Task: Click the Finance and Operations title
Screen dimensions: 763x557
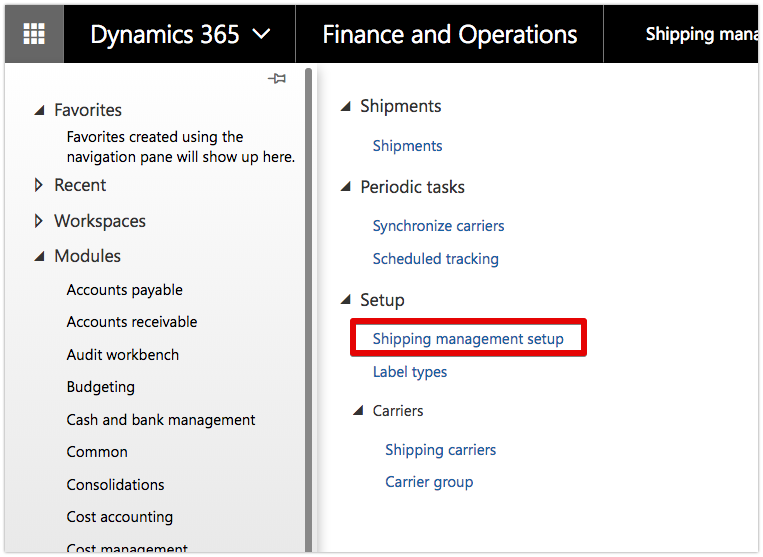Action: pos(449,35)
